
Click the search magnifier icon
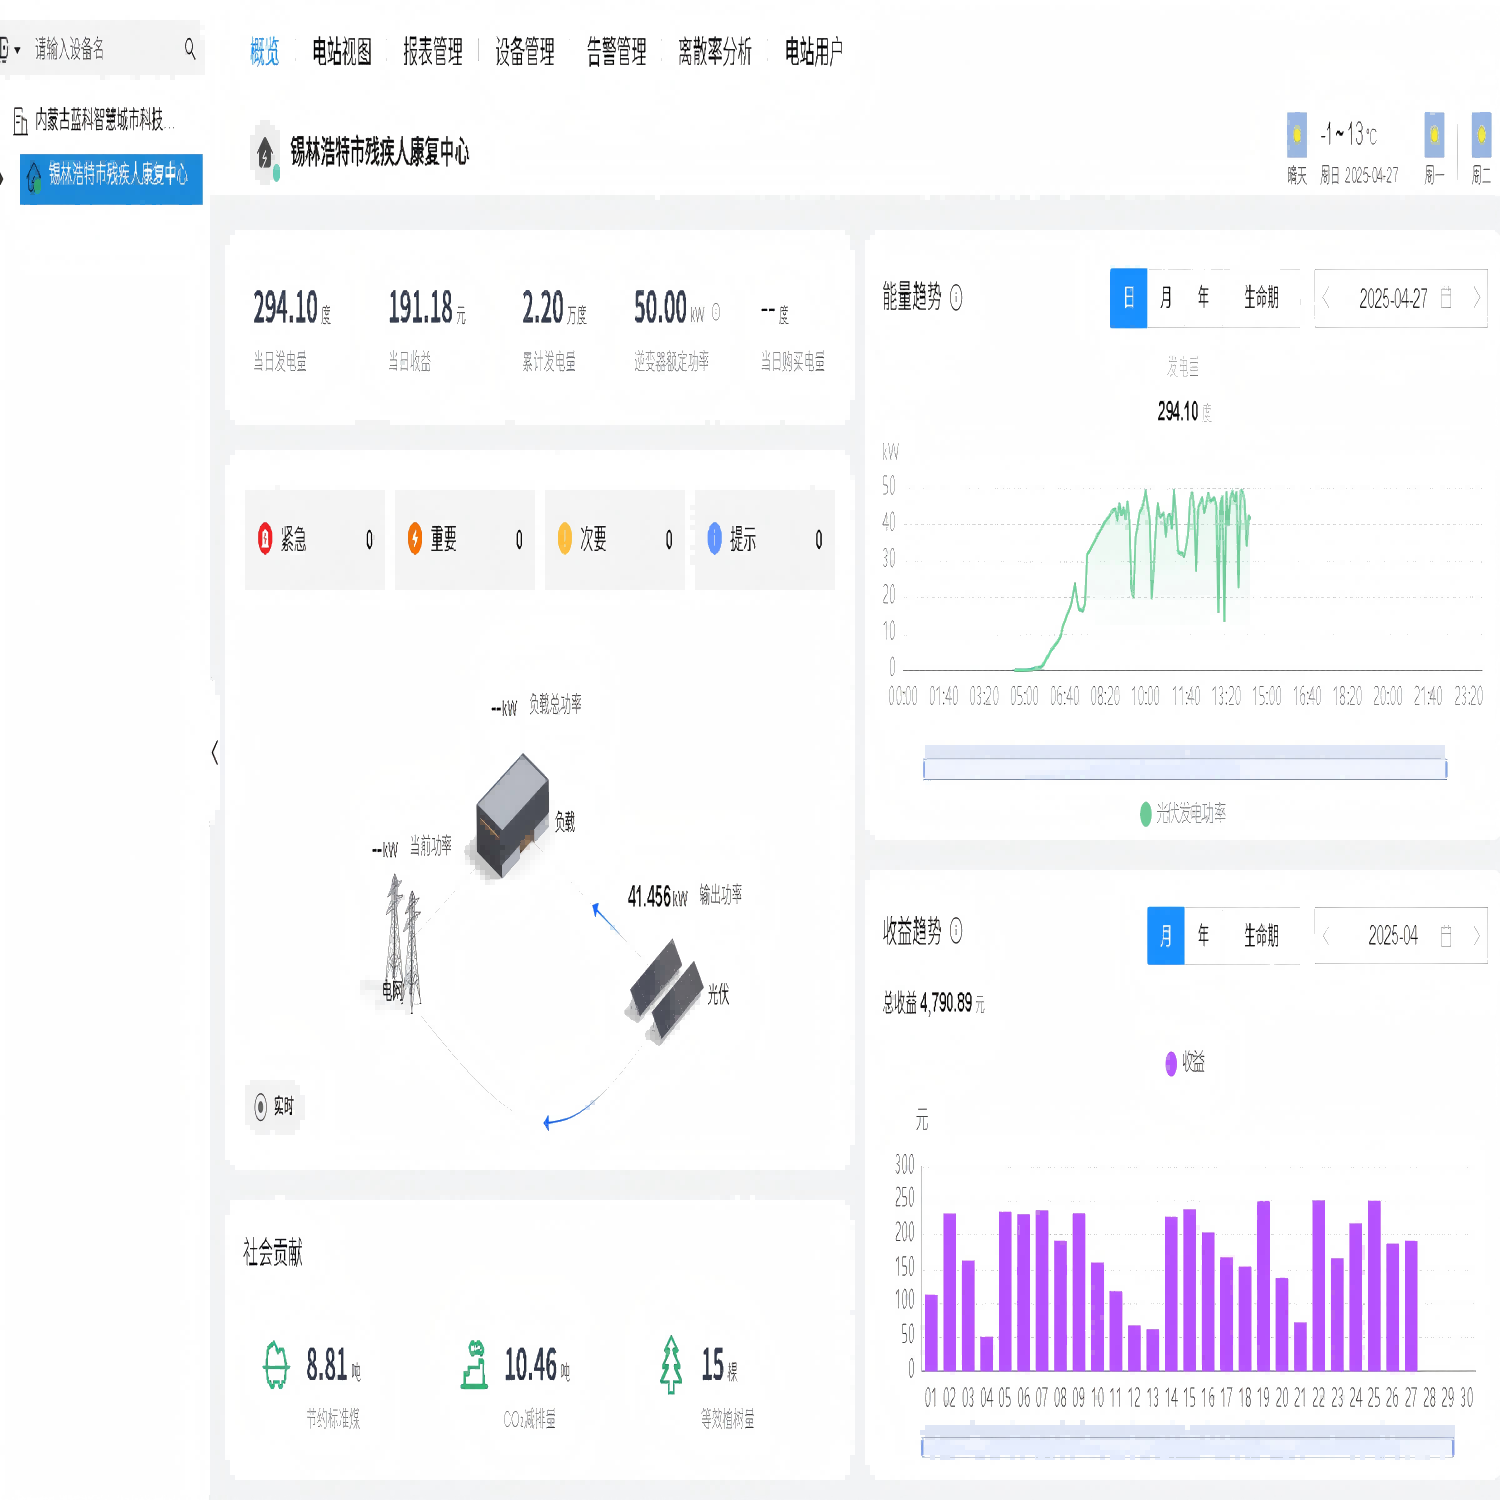(x=190, y=48)
